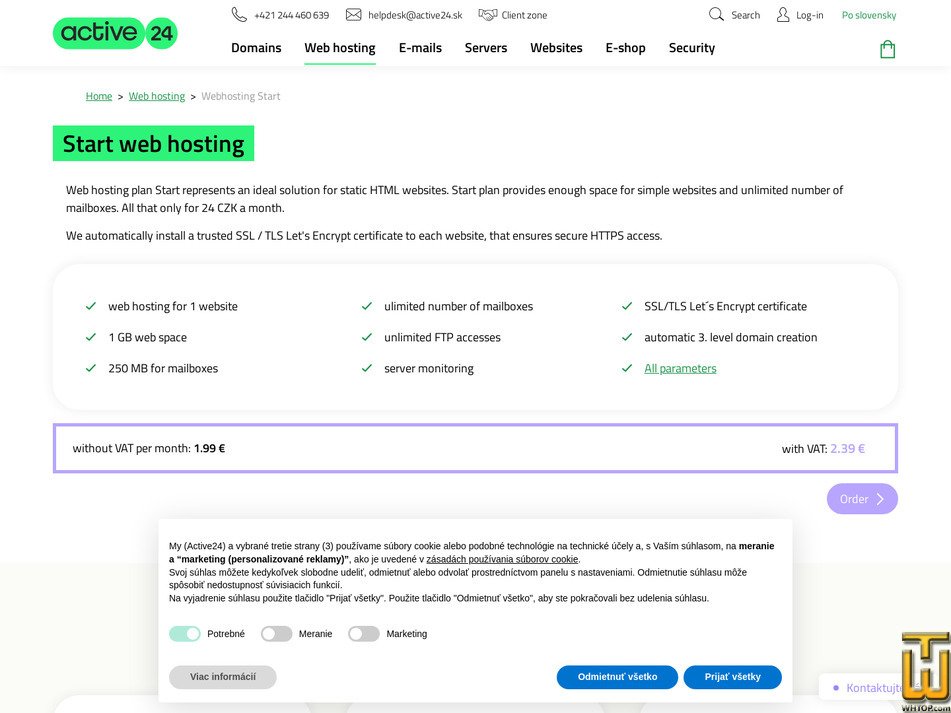Toggle the Potrebné cookie switch

click(x=185, y=634)
